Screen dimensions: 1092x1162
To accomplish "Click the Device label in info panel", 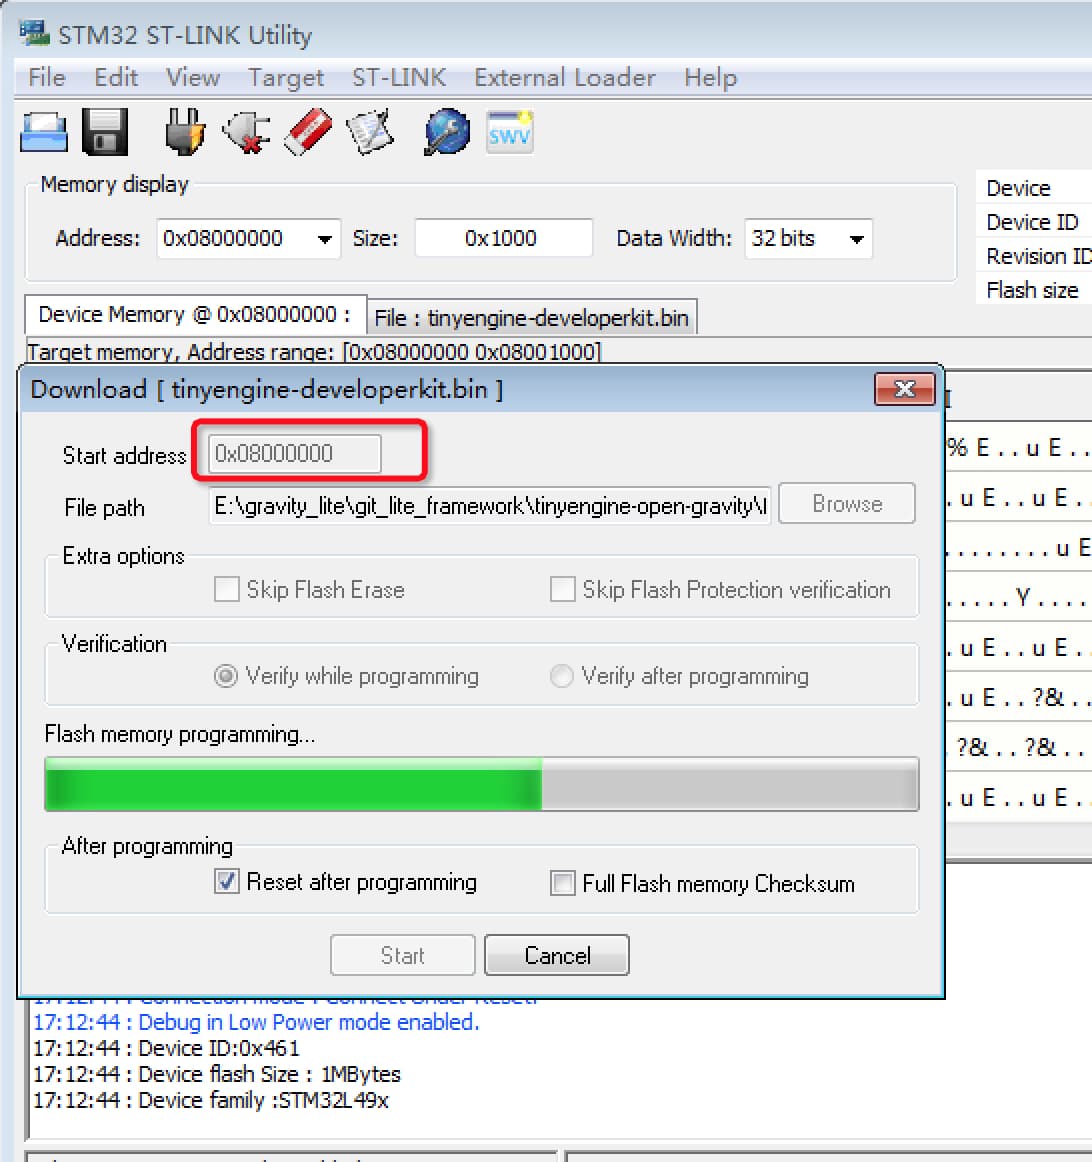I will click(1018, 188).
